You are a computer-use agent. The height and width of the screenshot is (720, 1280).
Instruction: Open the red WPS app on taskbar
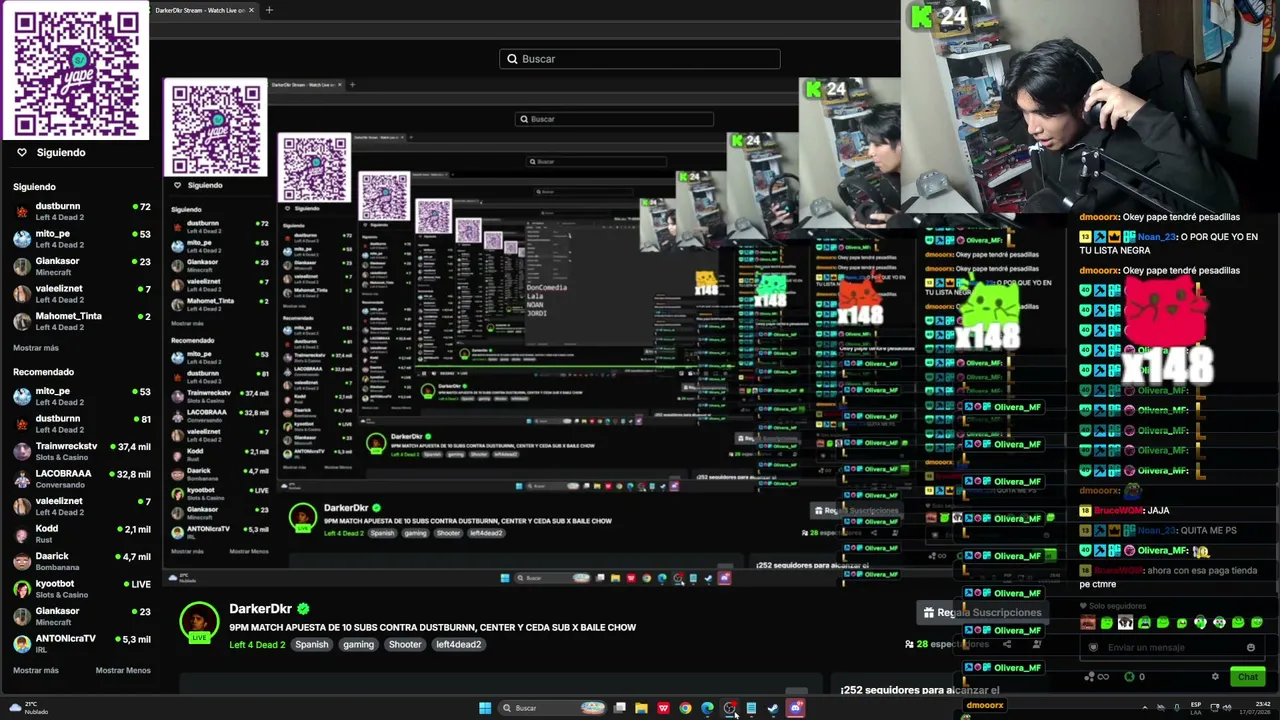point(663,708)
